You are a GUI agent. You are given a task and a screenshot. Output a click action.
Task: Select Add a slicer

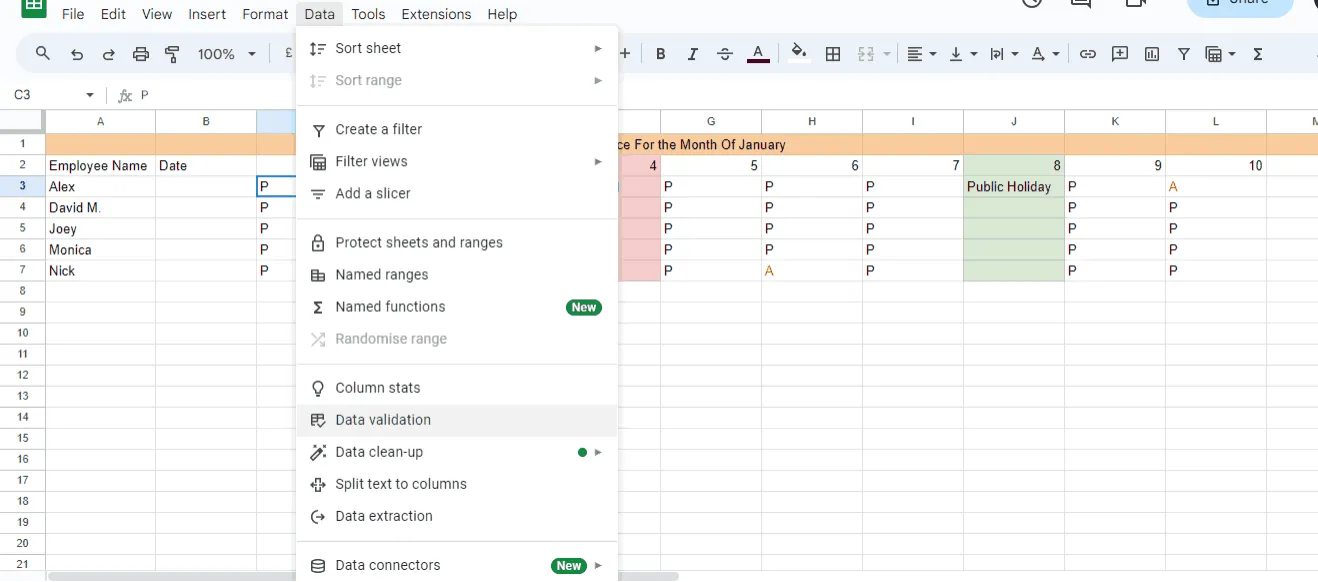pyautogui.click(x=457, y=193)
